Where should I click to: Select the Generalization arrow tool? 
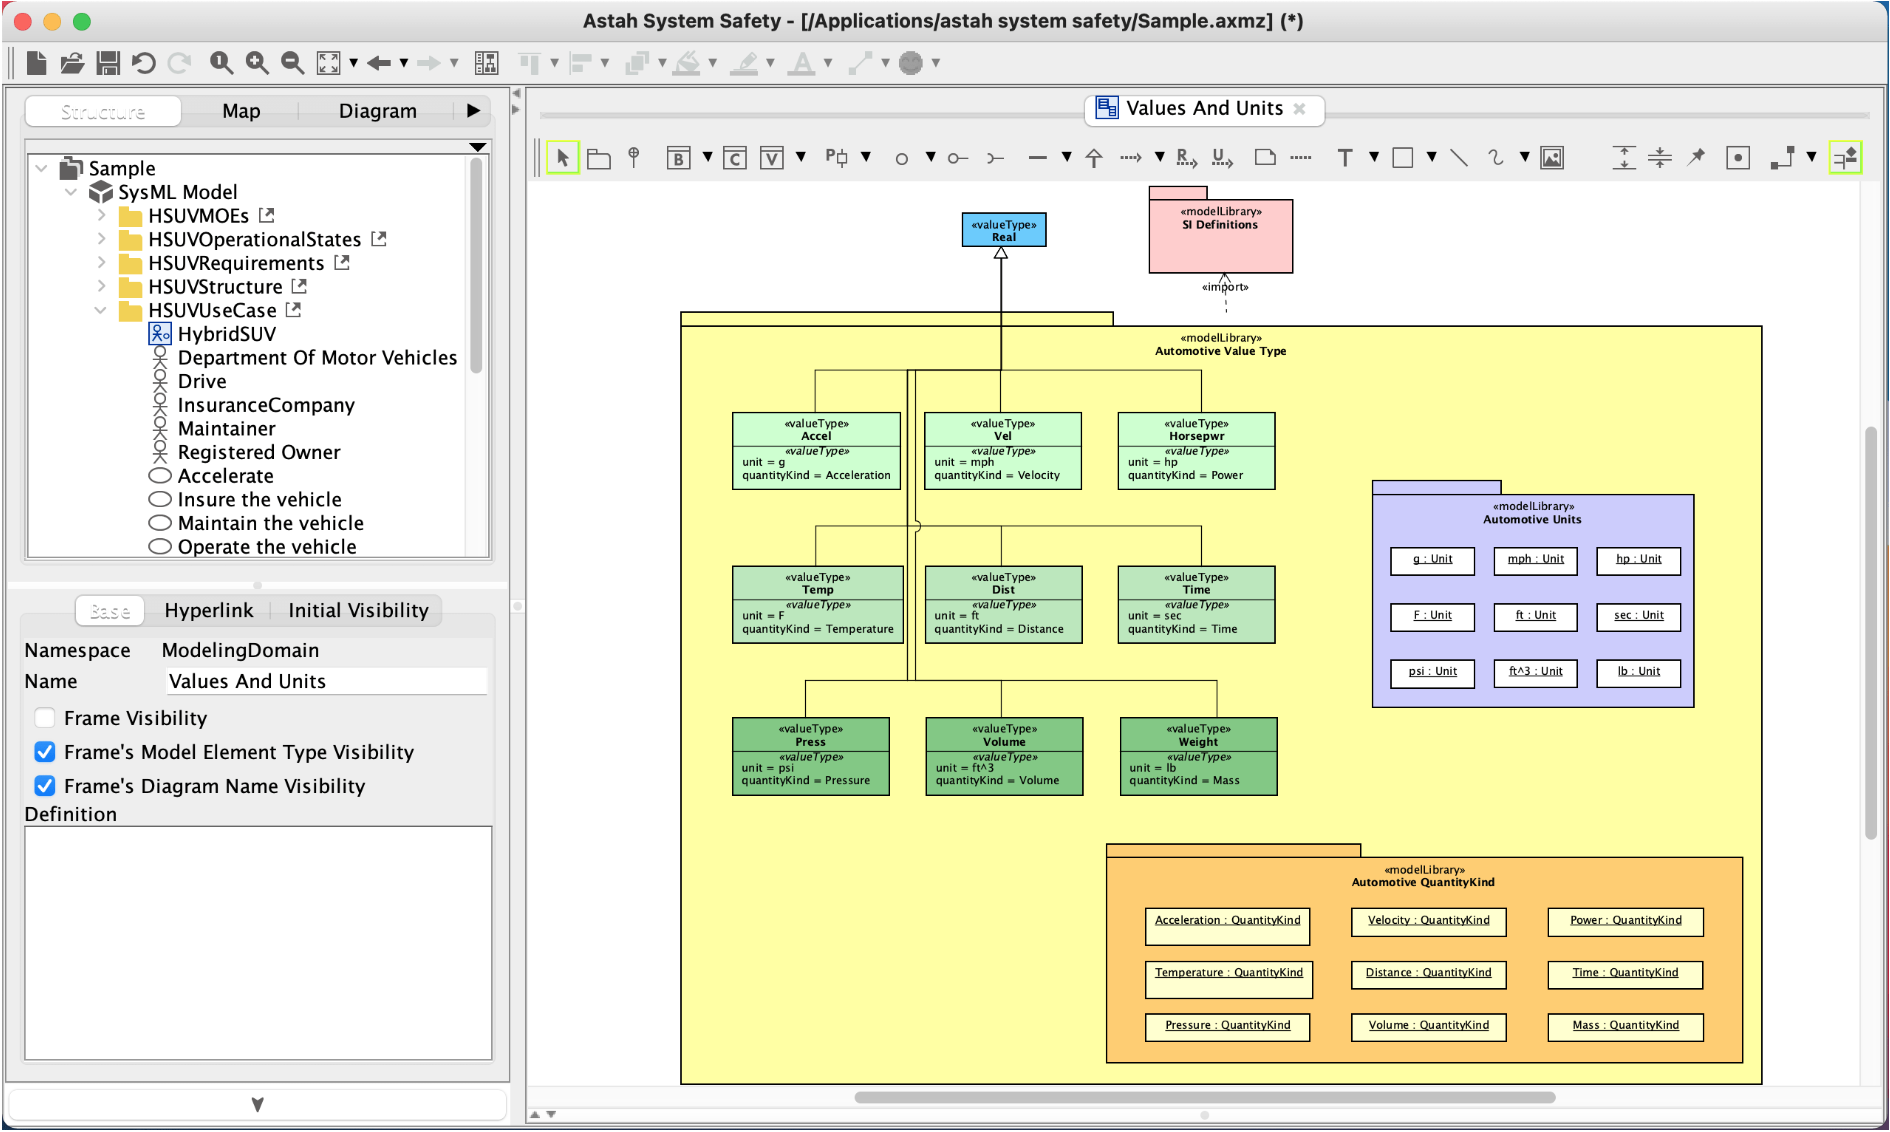[x=1094, y=158]
